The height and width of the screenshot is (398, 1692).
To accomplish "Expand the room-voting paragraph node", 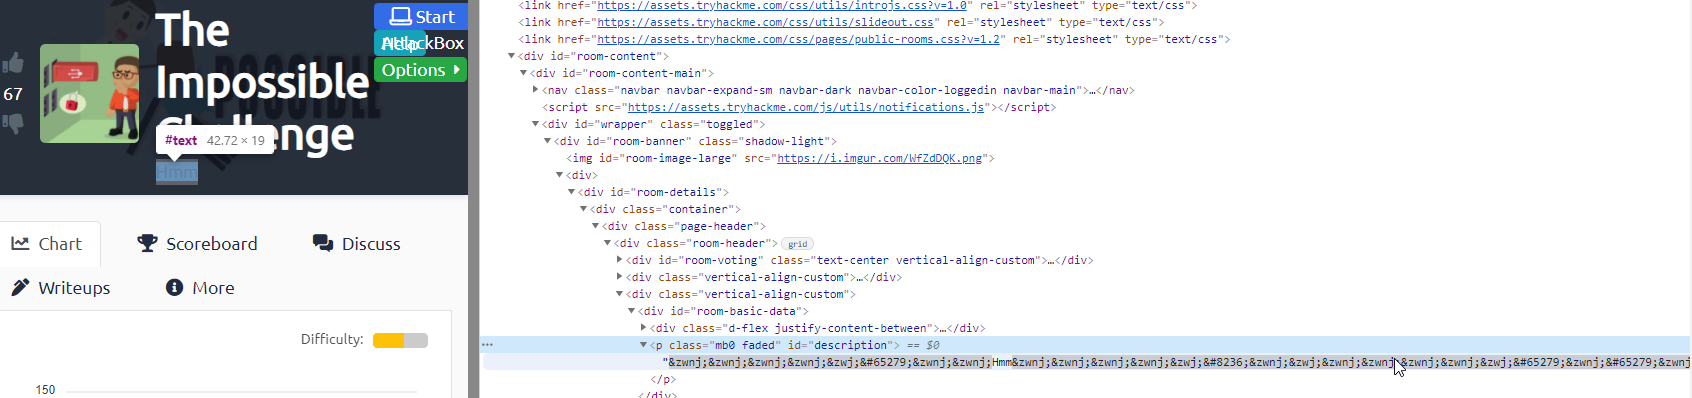I will (619, 260).
